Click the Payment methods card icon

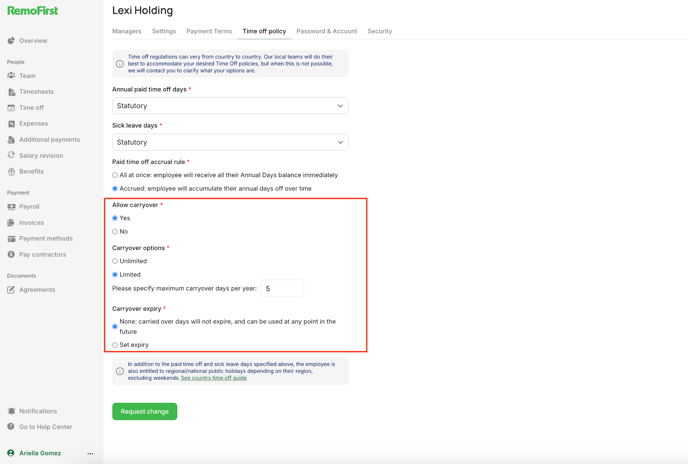[x=11, y=239]
